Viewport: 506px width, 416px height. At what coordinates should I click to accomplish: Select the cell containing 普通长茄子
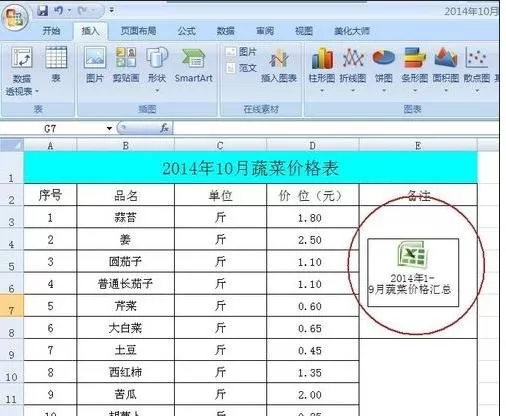[x=126, y=284]
